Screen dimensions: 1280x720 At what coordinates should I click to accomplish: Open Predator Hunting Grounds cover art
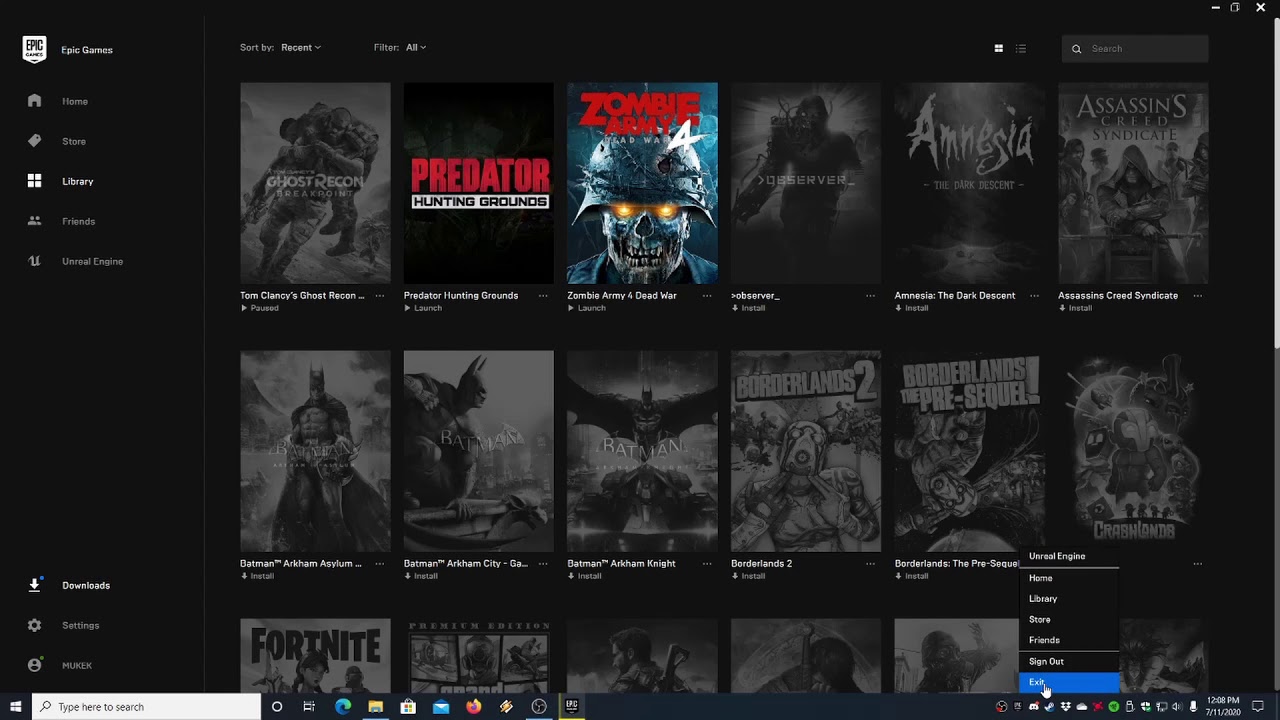(x=478, y=183)
